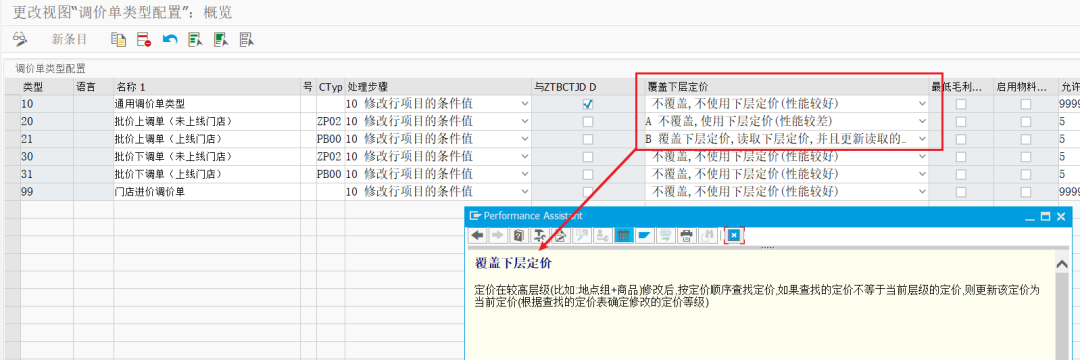Click the highlighted calendar-grid icon in Performance Assistant
The image size is (1080, 360).
(623, 235)
